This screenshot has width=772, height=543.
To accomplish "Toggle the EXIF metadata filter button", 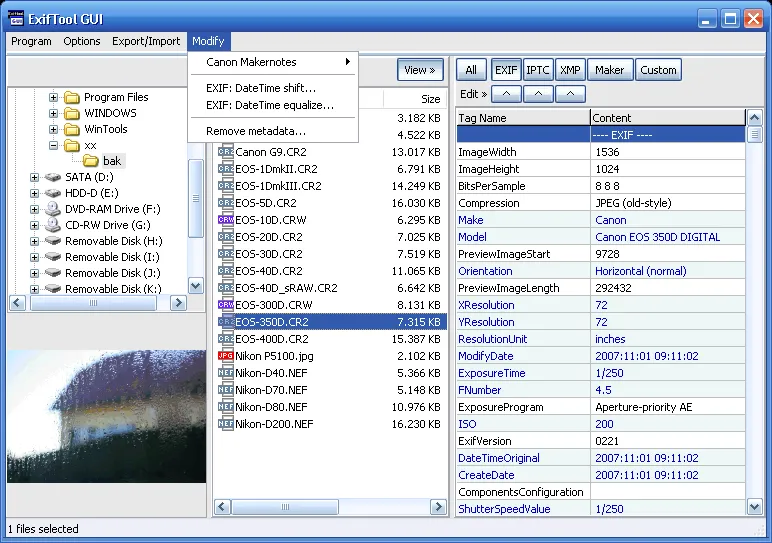I will (506, 70).
